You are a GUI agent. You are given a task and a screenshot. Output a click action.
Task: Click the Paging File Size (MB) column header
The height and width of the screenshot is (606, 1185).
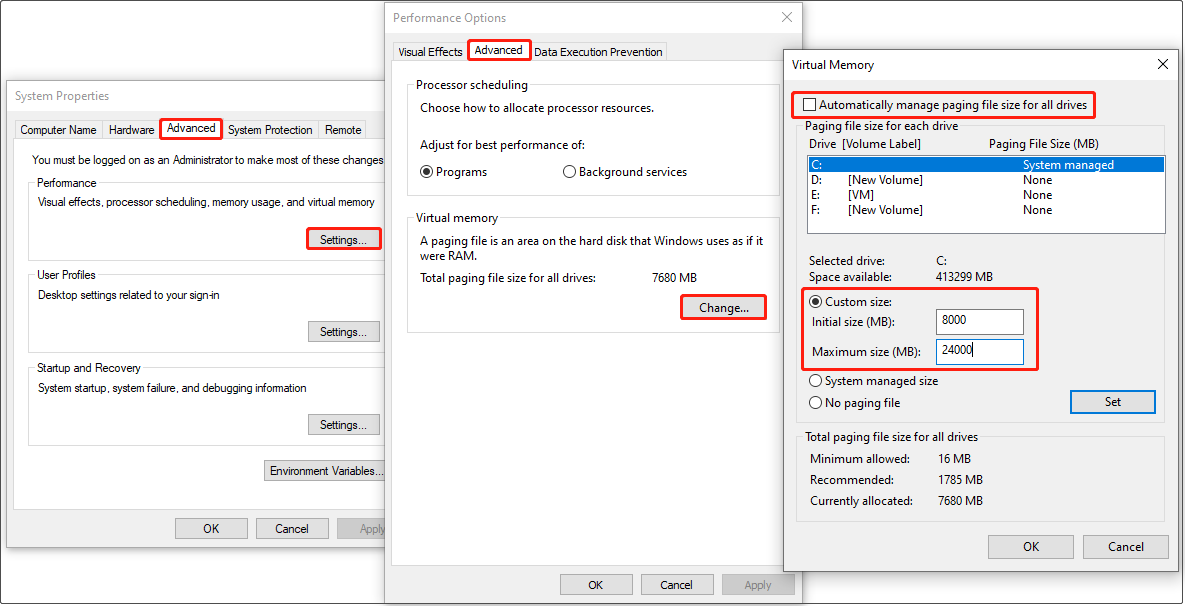[1044, 144]
